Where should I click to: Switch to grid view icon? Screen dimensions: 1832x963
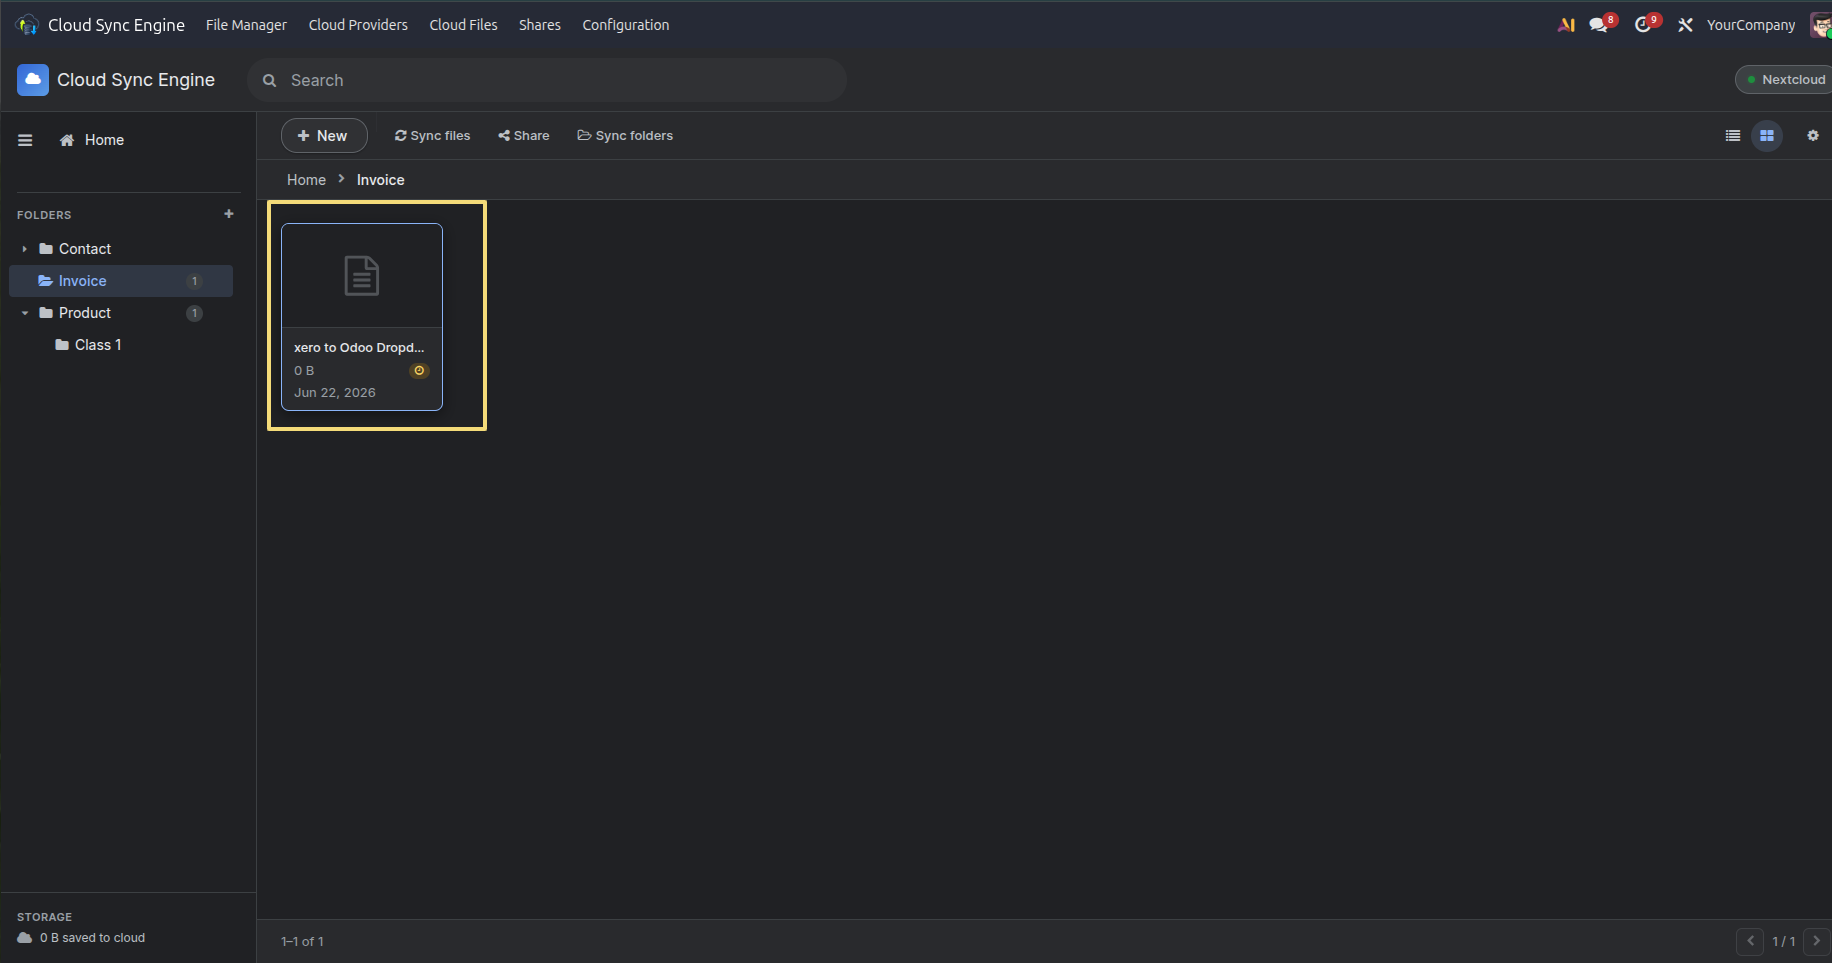click(1767, 136)
